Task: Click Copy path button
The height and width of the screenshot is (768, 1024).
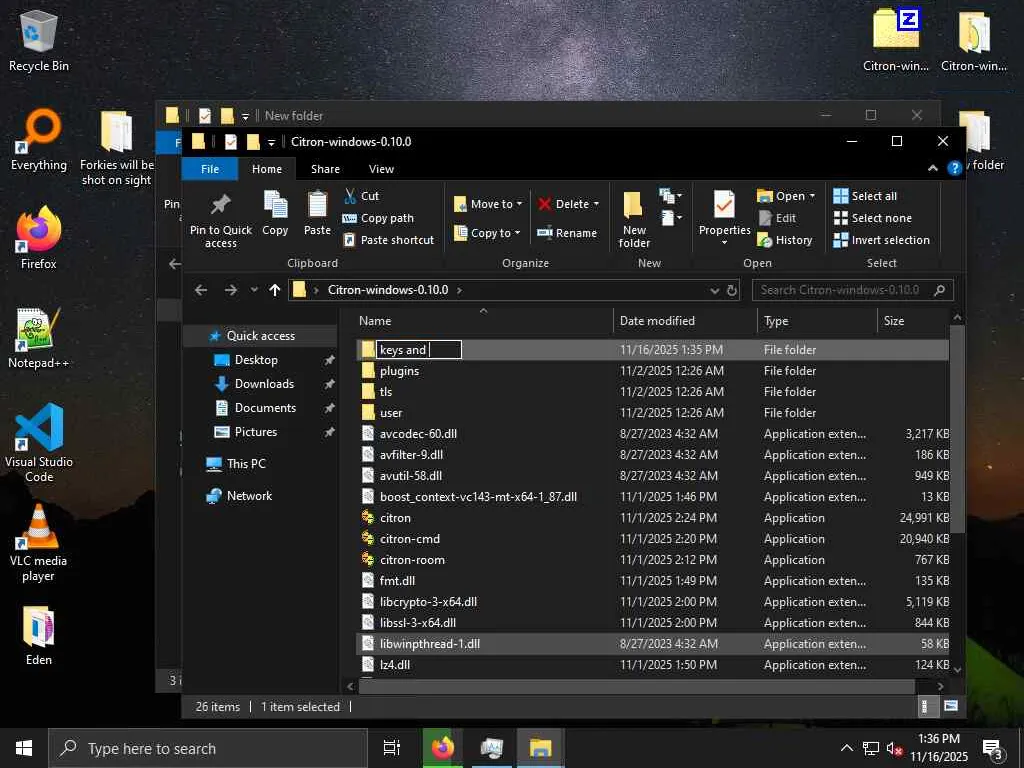Action: click(x=378, y=218)
